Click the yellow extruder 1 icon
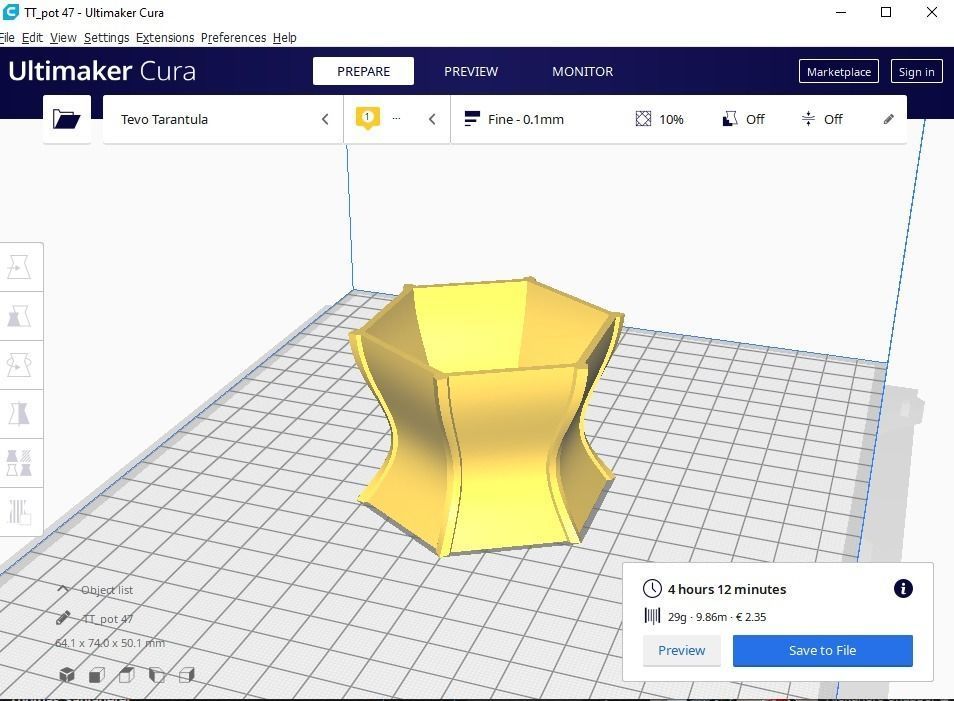This screenshot has width=954, height=701. pos(367,118)
